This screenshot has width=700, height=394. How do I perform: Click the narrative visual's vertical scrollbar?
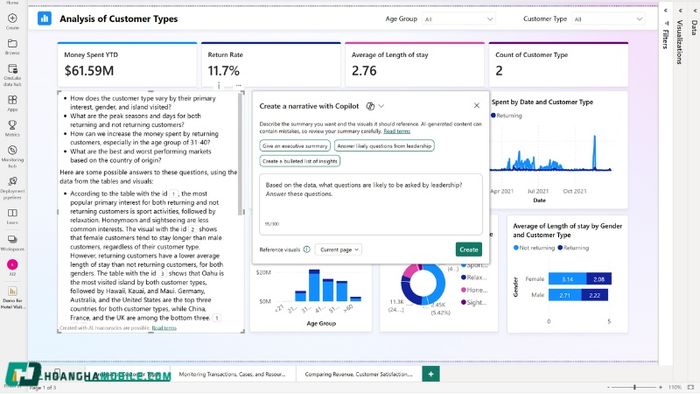click(241, 154)
